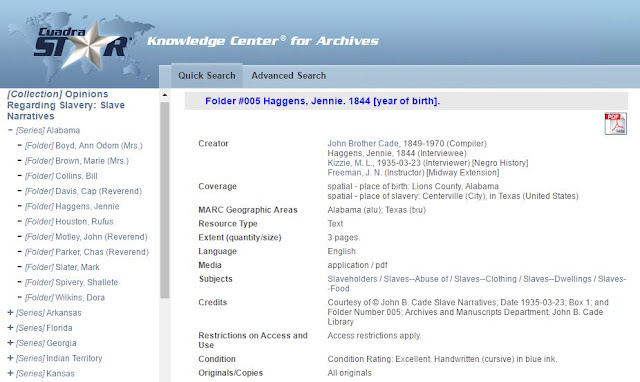Switch to the Advanced Search tab
The width and height of the screenshot is (640, 382).
(x=289, y=76)
